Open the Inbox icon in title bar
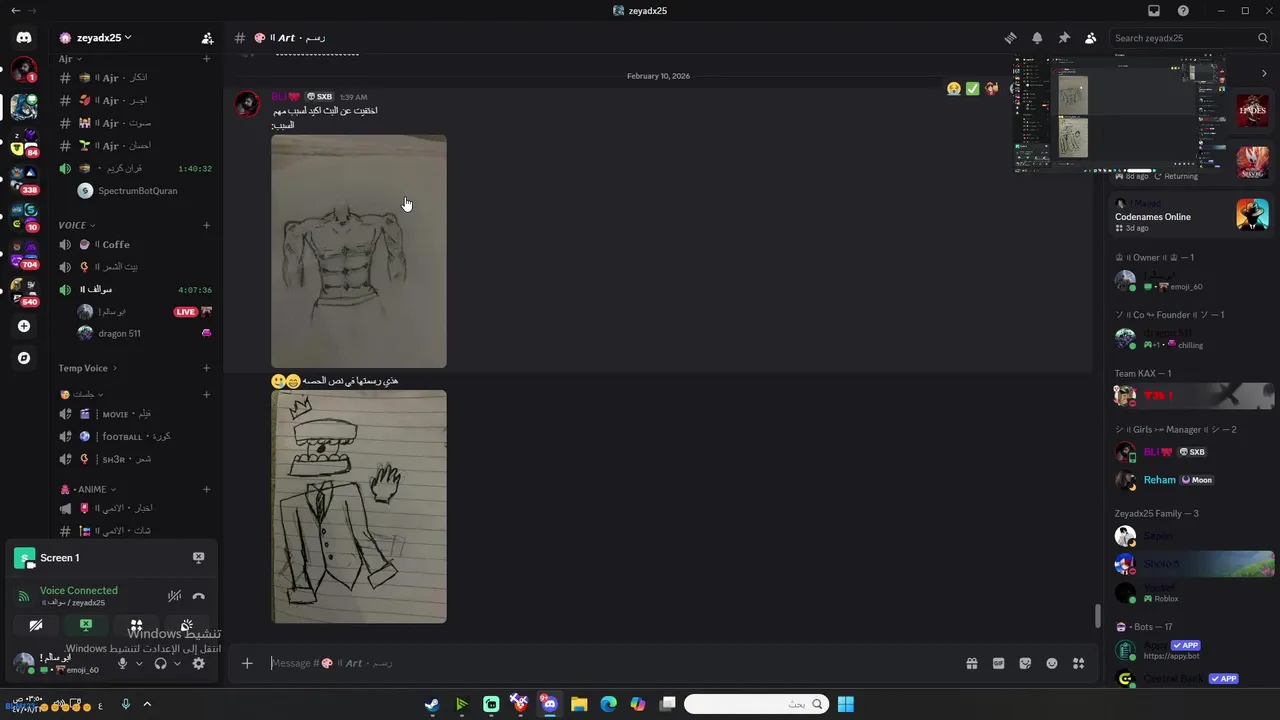 tap(1154, 11)
